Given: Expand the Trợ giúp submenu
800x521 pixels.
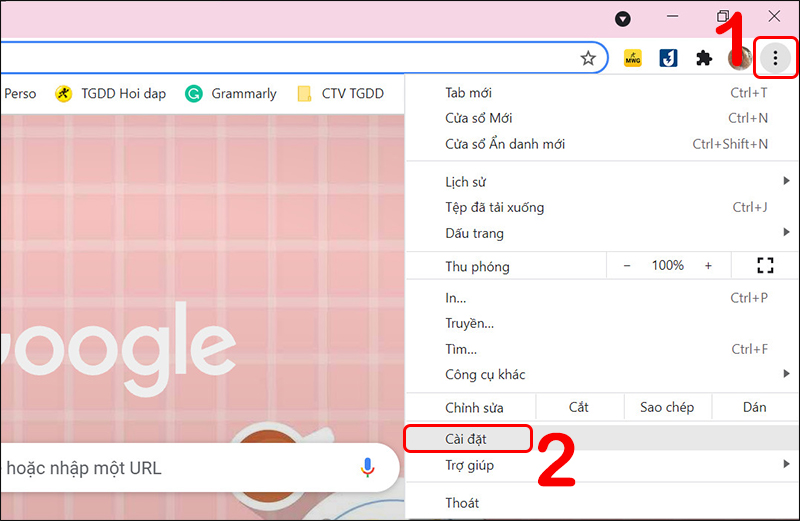Looking at the screenshot, I should (x=602, y=465).
